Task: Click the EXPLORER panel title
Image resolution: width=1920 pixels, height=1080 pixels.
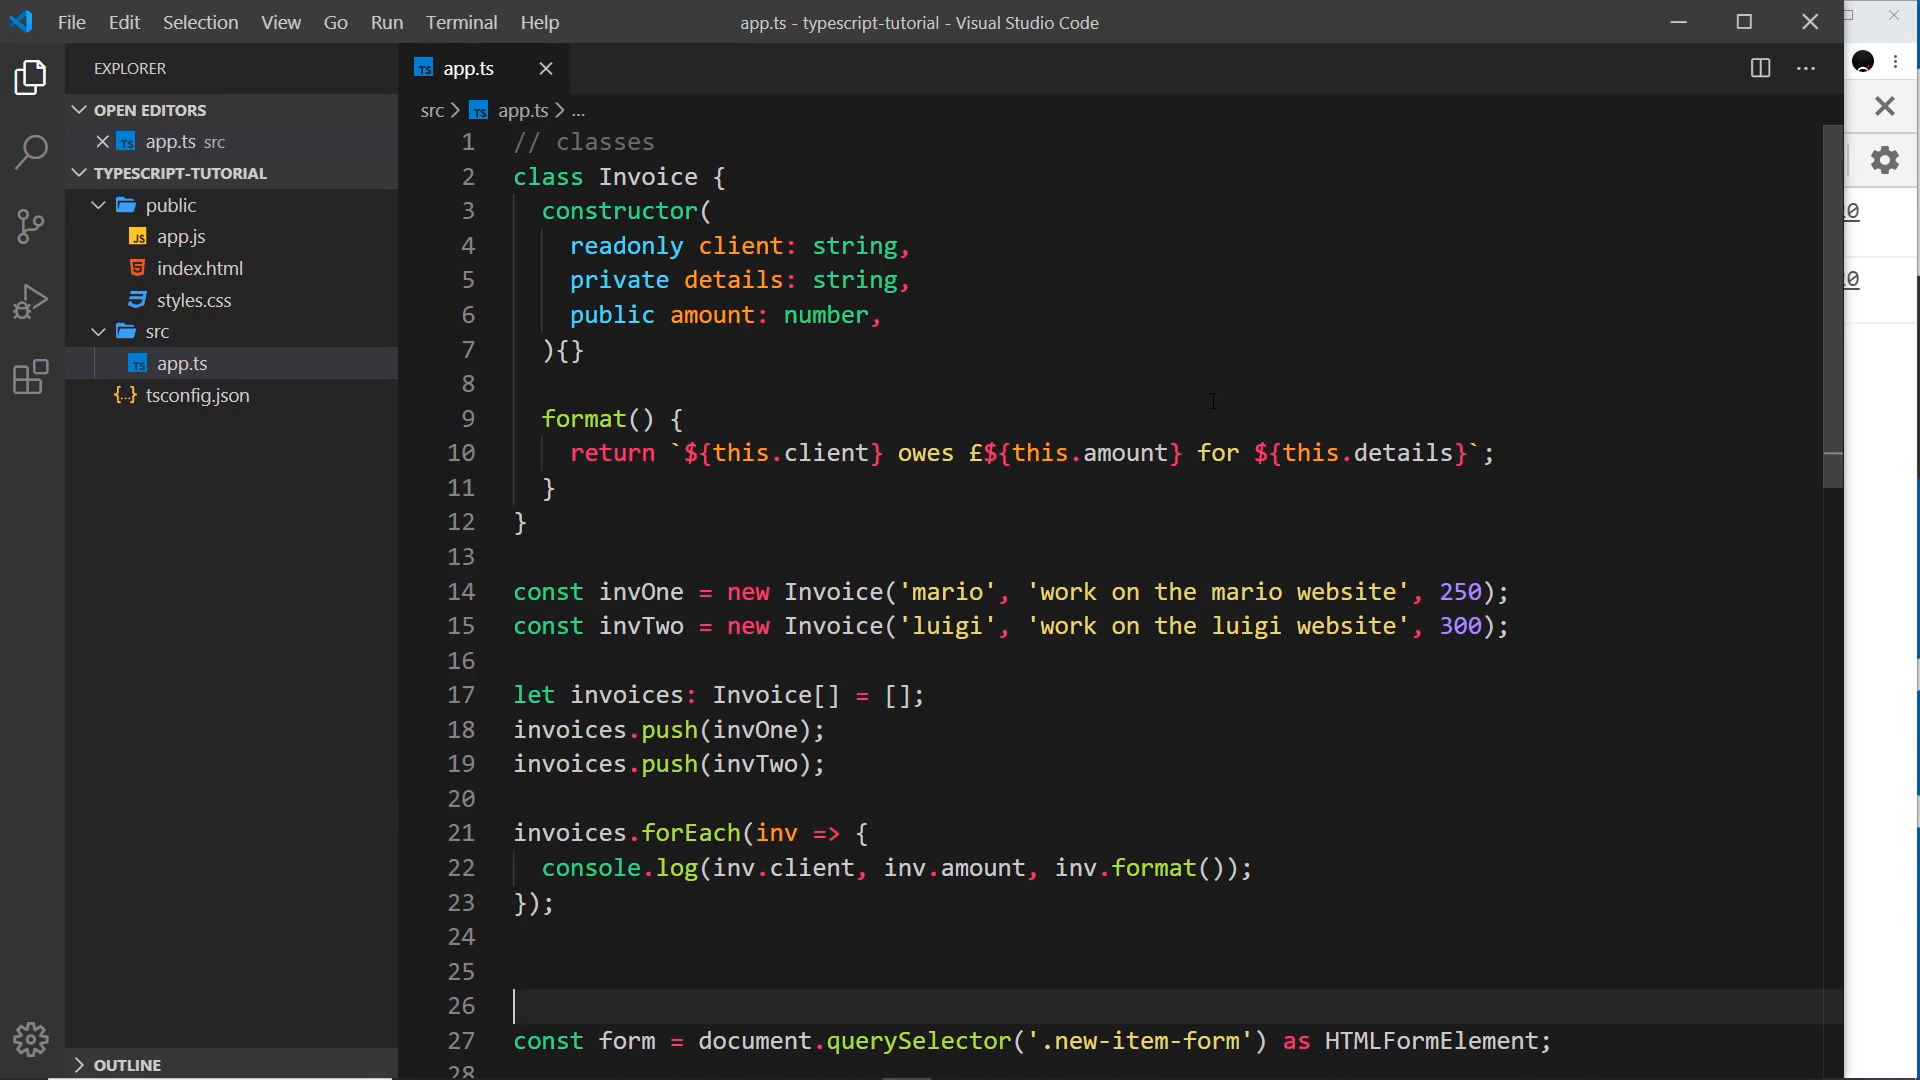Action: [x=130, y=68]
